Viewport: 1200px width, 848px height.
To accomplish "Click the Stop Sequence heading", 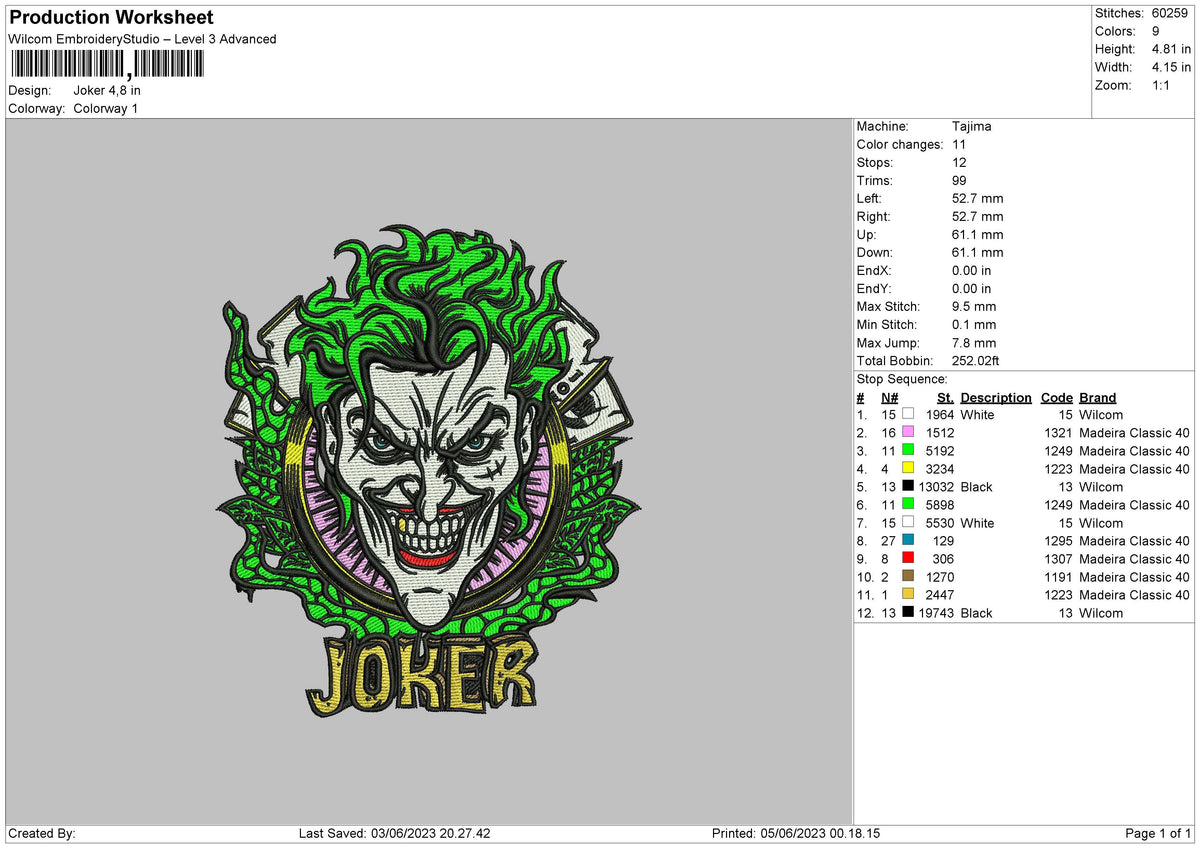I will point(902,379).
